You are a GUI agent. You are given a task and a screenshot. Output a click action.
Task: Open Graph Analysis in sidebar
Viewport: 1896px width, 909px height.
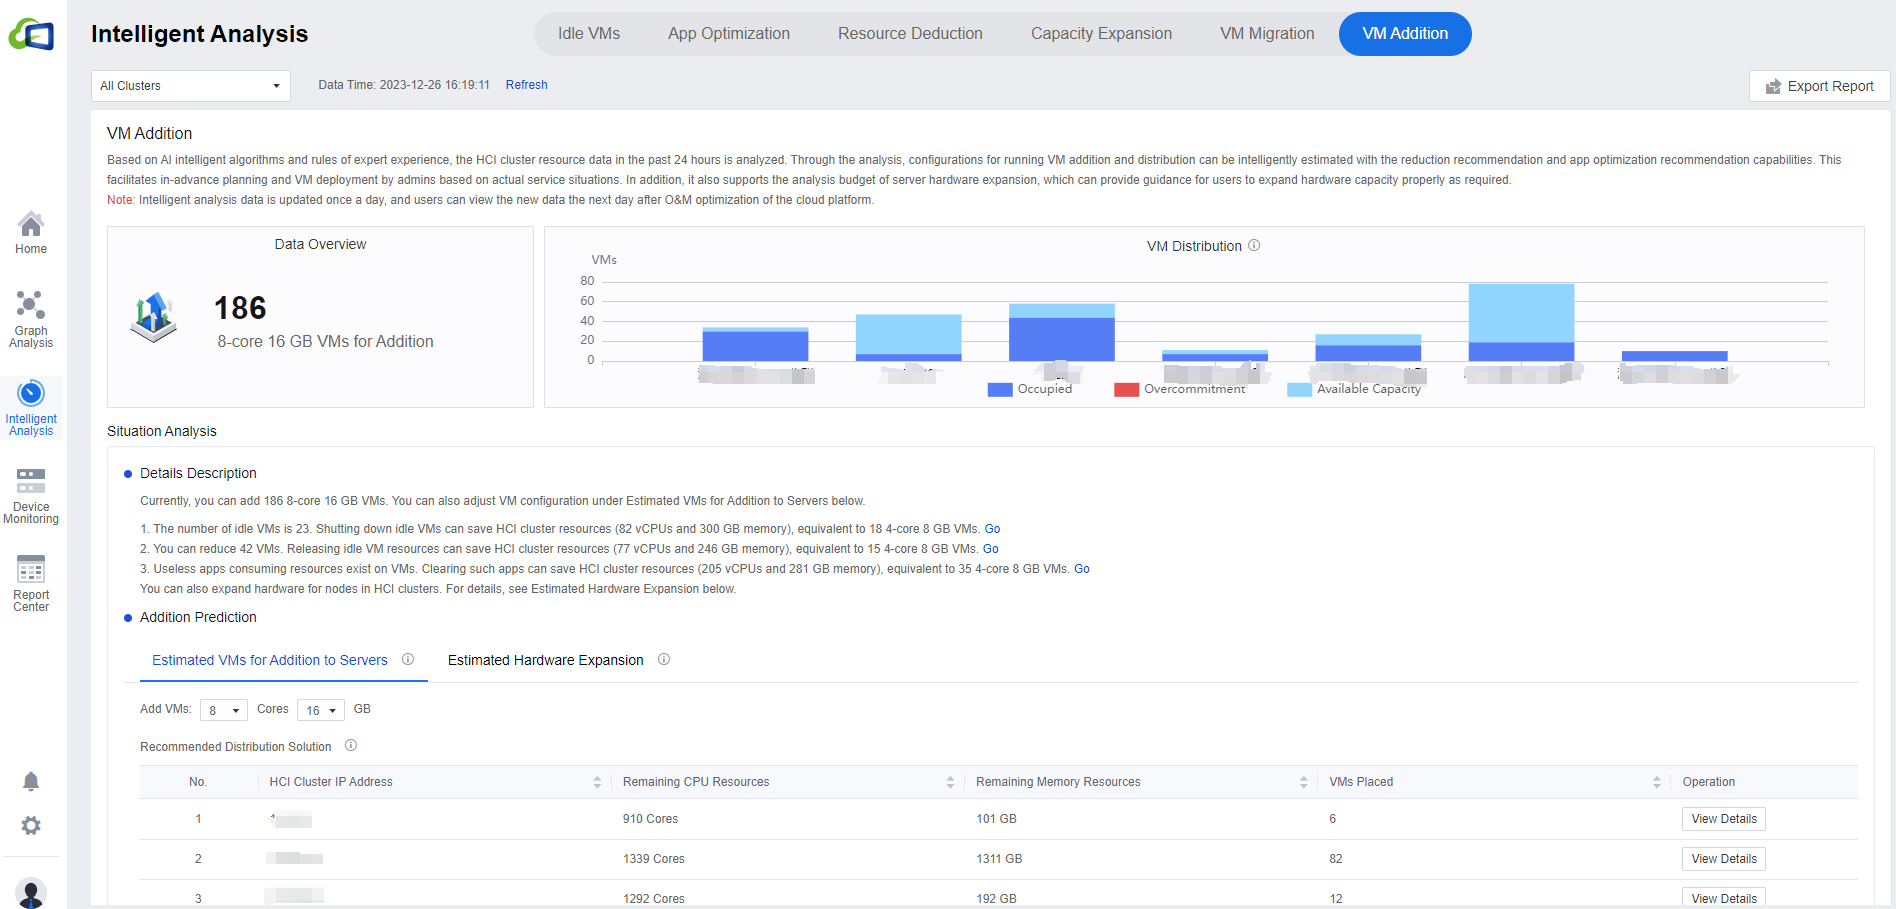[x=31, y=319]
